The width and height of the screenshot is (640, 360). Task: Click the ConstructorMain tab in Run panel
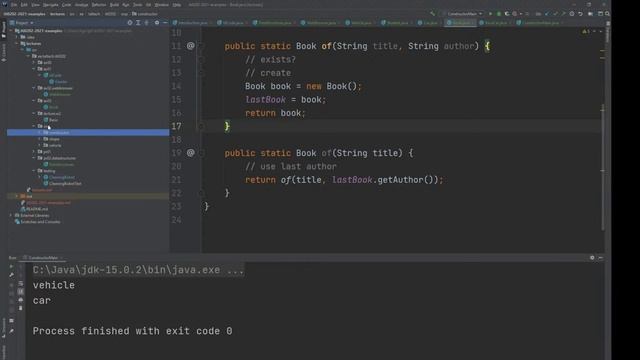(42, 258)
